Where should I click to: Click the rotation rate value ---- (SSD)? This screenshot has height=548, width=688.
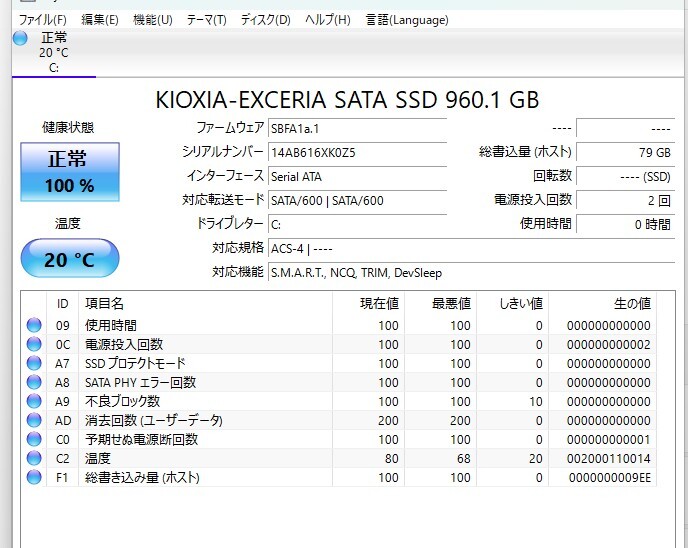625,176
